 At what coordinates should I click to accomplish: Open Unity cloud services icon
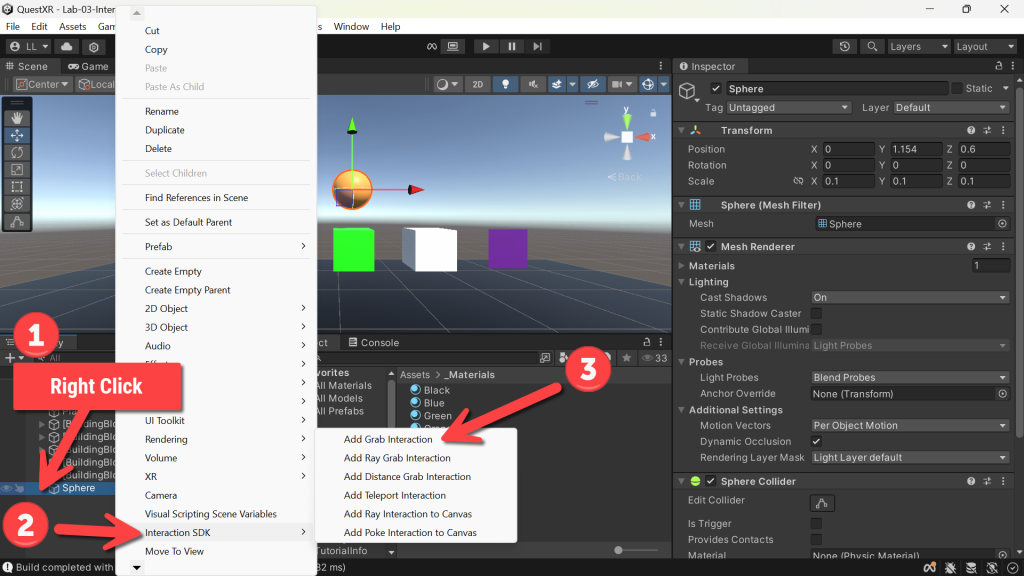(67, 46)
